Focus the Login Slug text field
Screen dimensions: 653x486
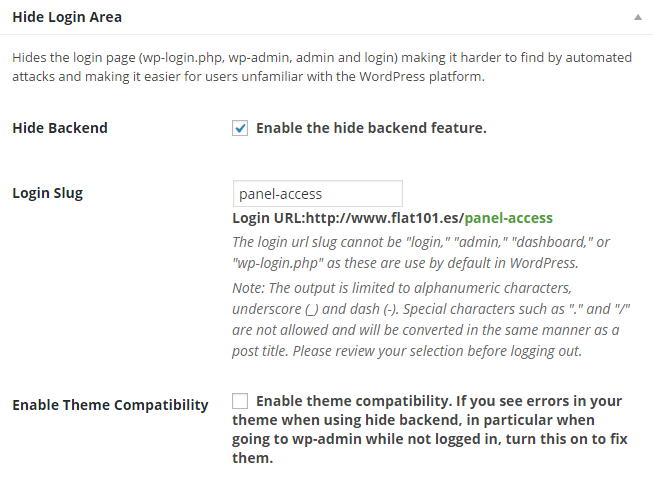(317, 193)
